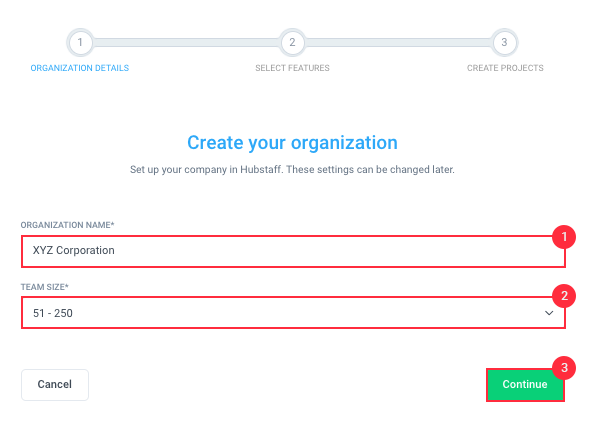The height and width of the screenshot is (430, 592).
Task: Click the step 3 circle in the progress tracker
Action: (x=504, y=42)
